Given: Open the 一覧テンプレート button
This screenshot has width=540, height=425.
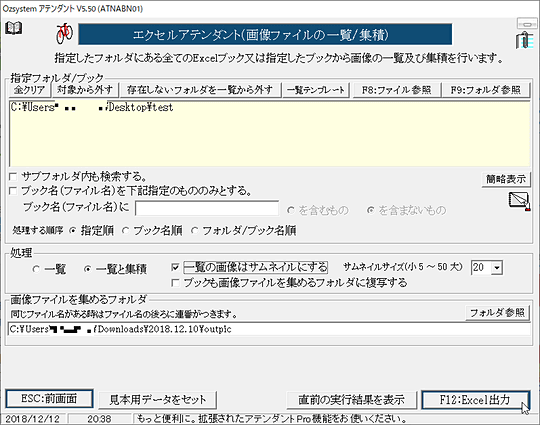Looking at the screenshot, I should [x=316, y=90].
